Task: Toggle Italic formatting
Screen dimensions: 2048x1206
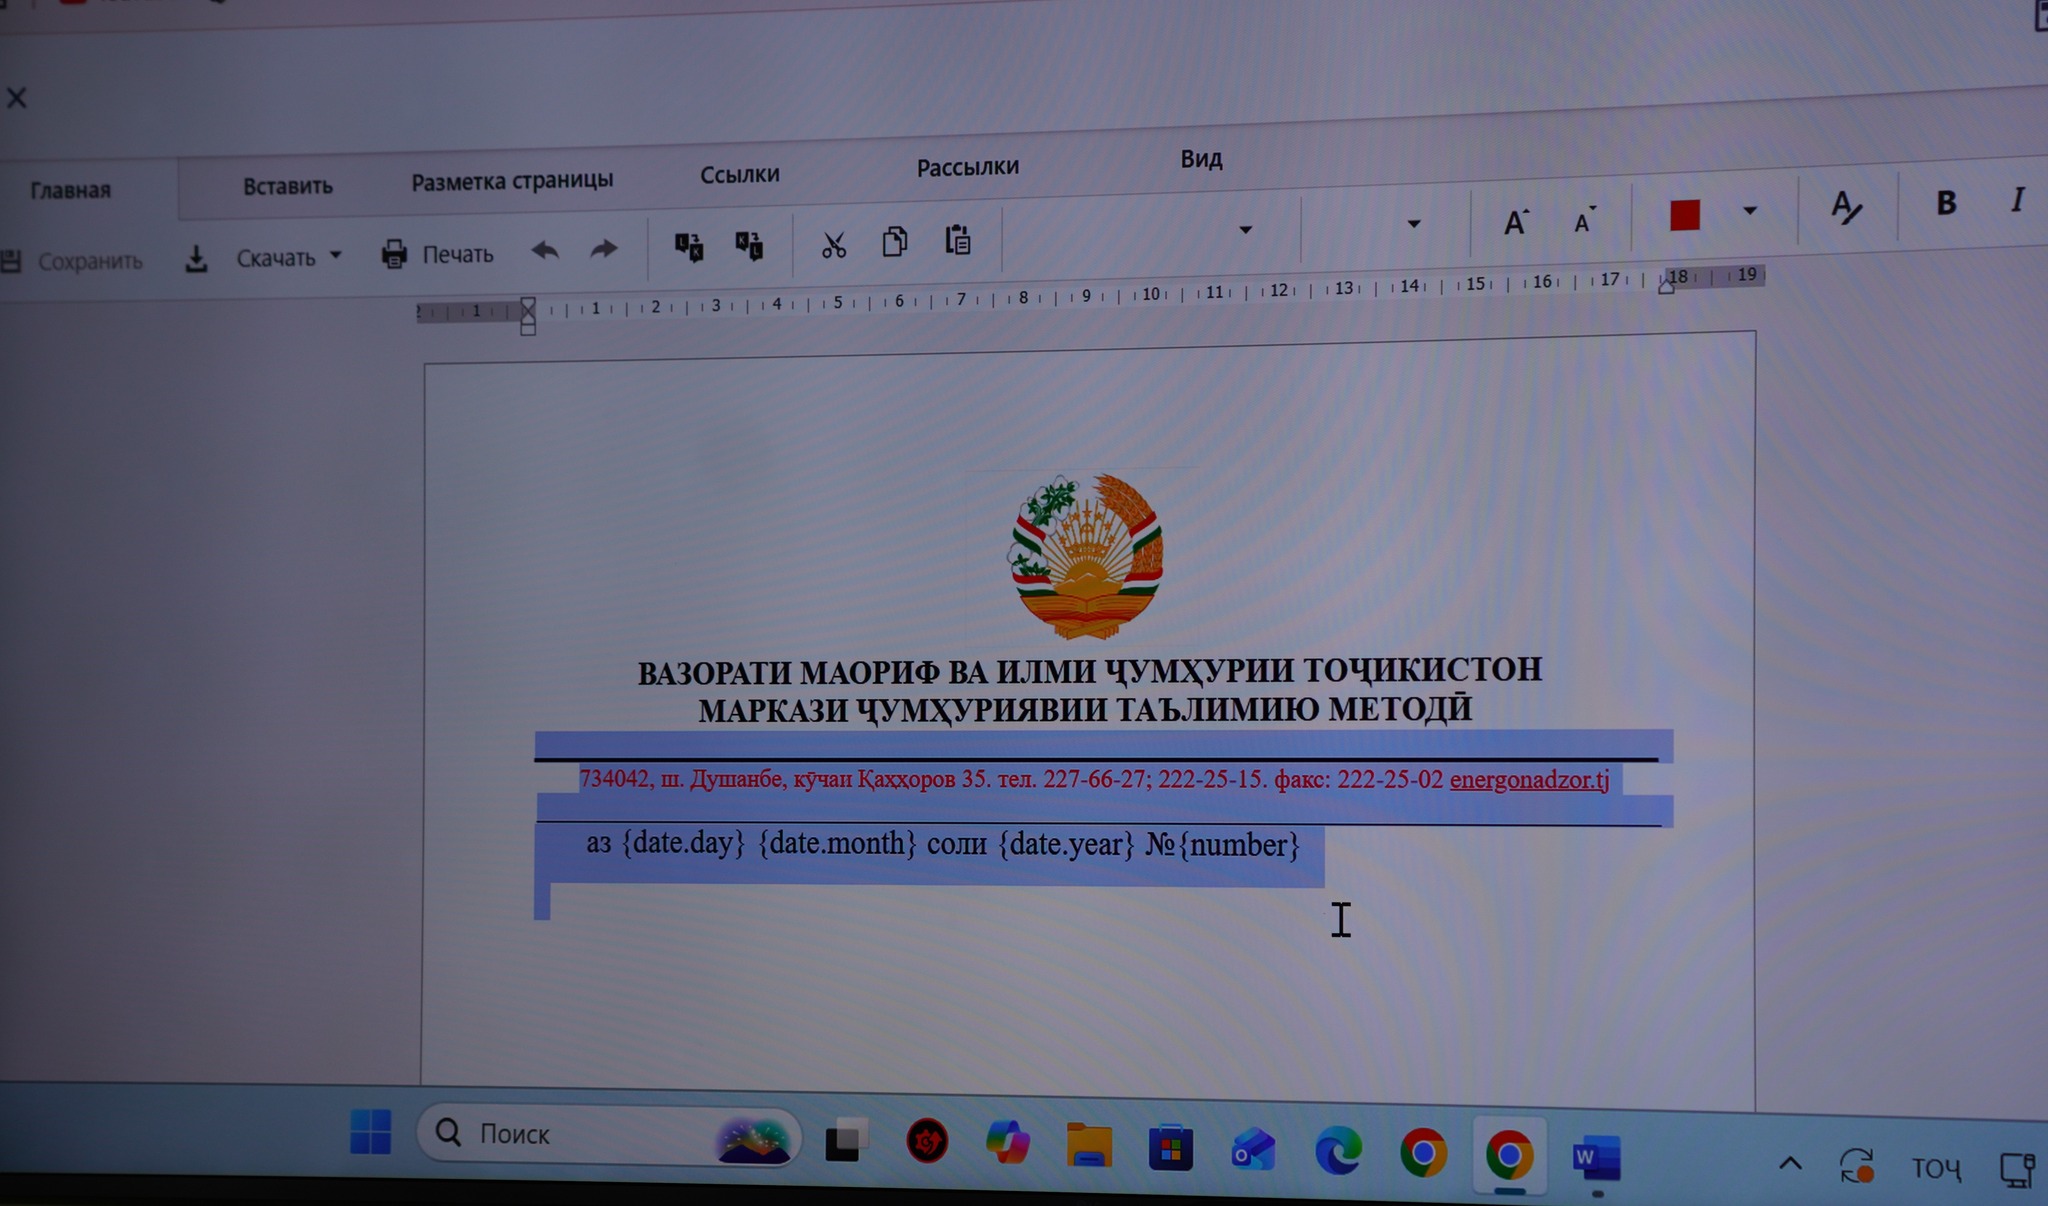Action: 2017,200
